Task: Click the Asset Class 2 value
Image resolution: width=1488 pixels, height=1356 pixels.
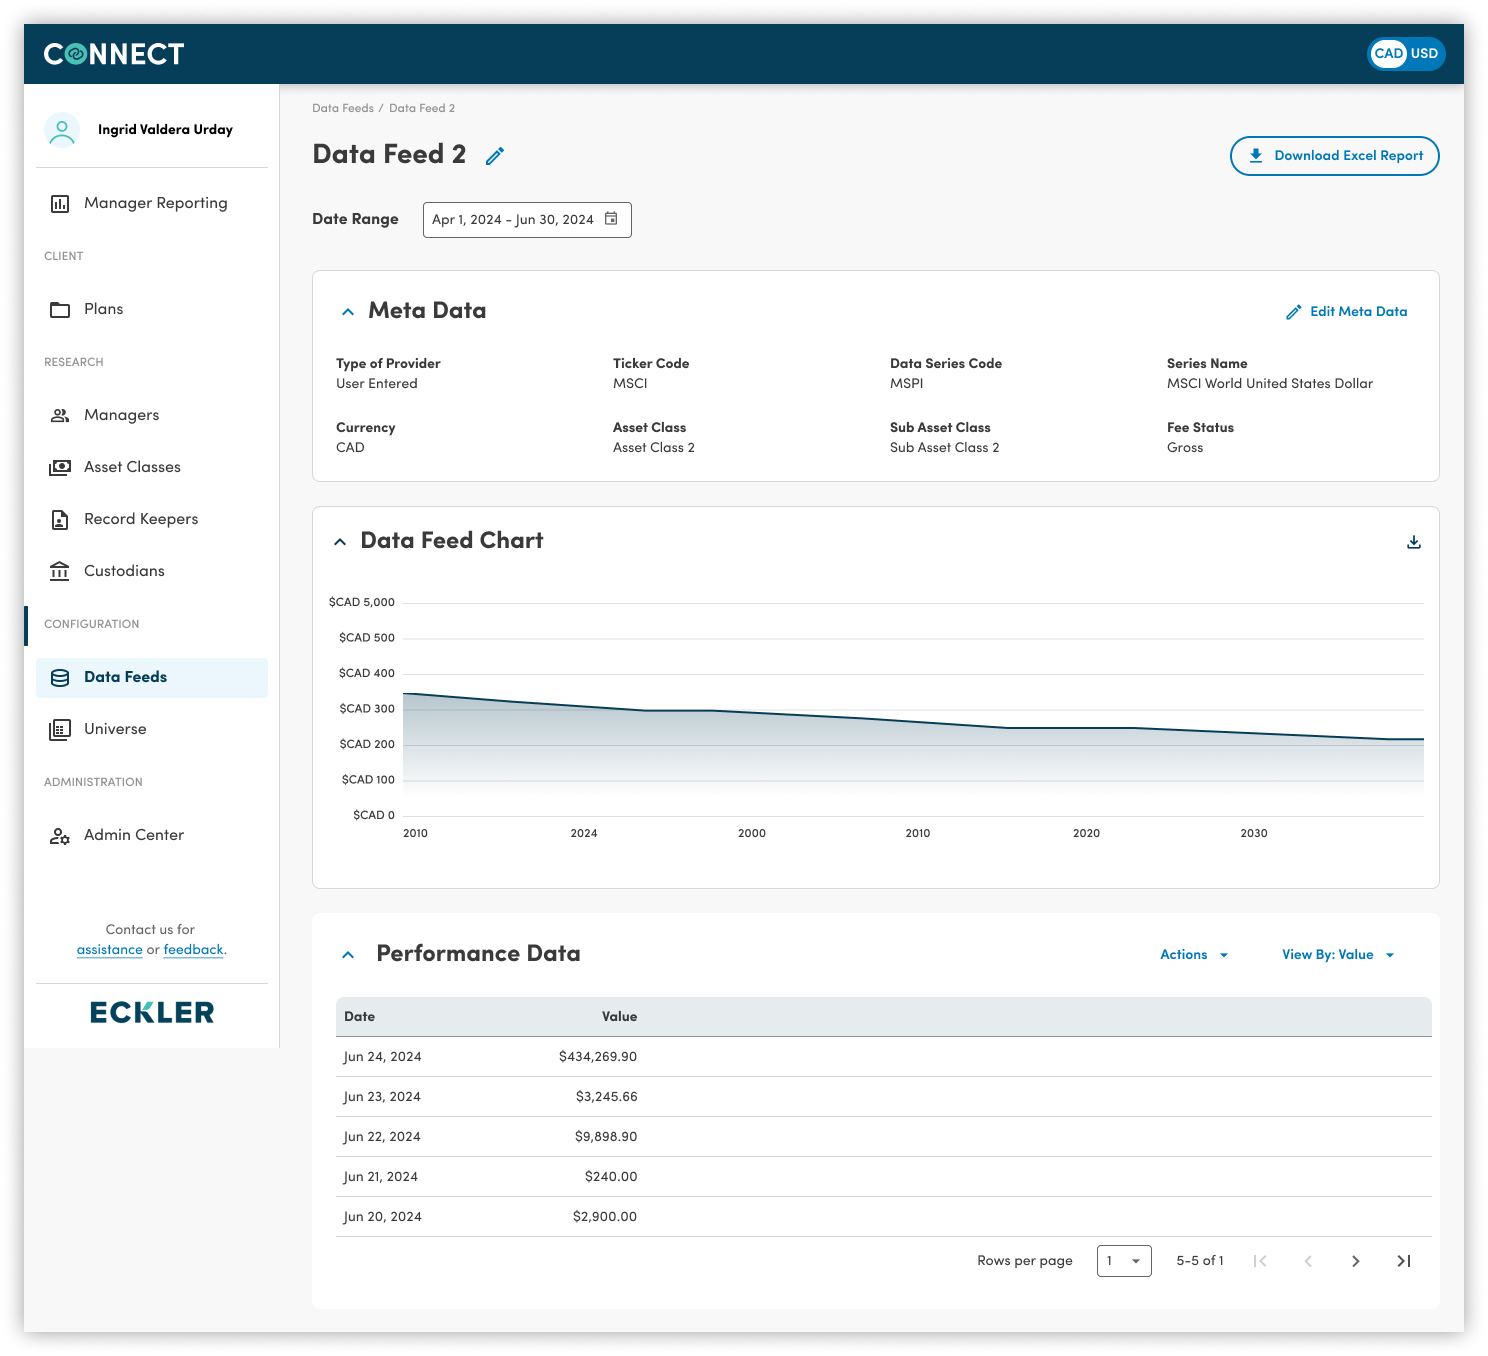Action: click(654, 448)
